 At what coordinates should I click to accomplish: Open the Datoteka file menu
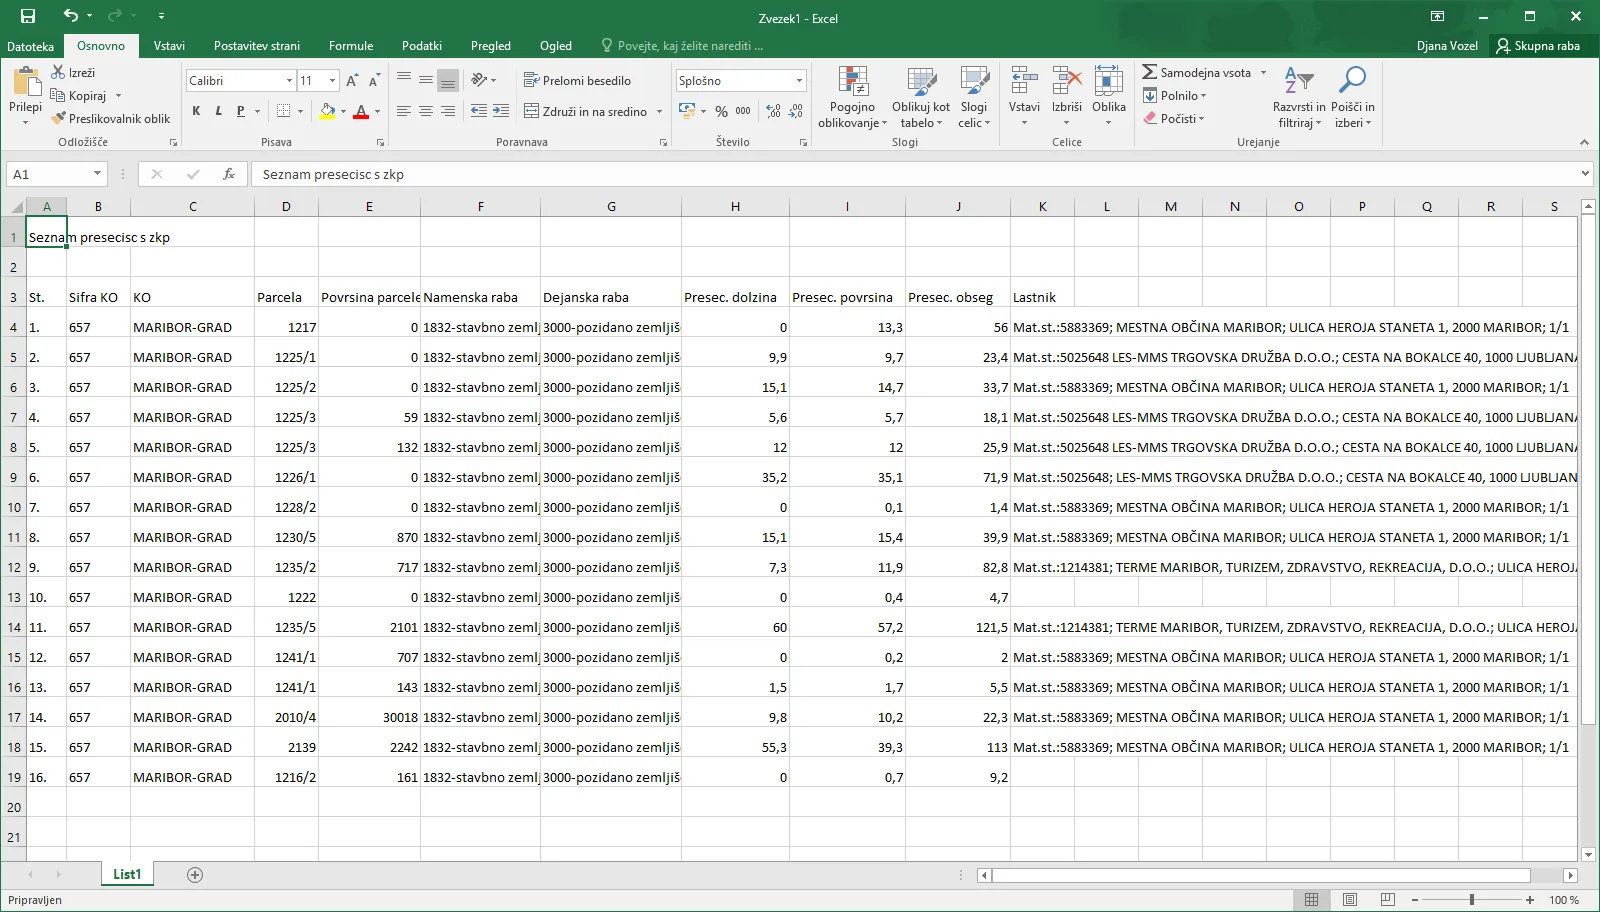pos(30,46)
